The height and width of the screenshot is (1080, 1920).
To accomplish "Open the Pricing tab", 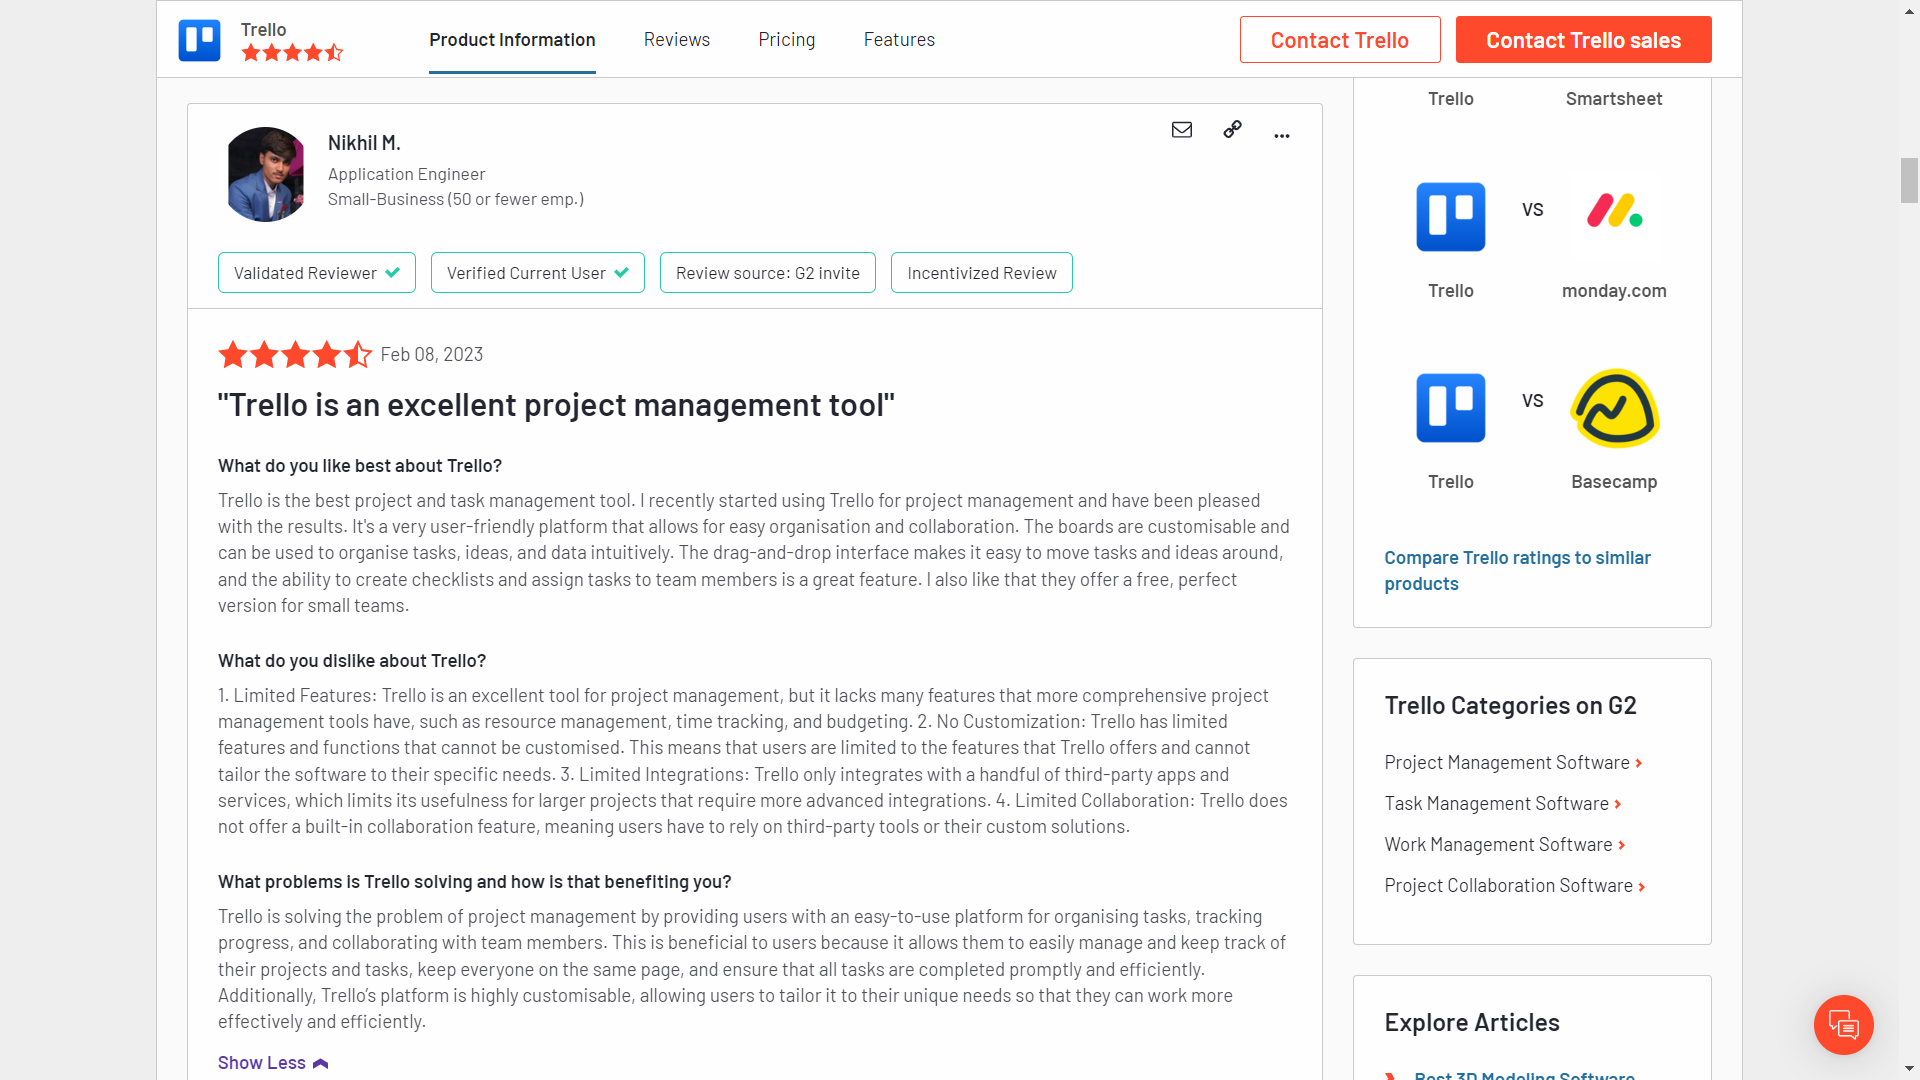I will pyautogui.click(x=786, y=39).
